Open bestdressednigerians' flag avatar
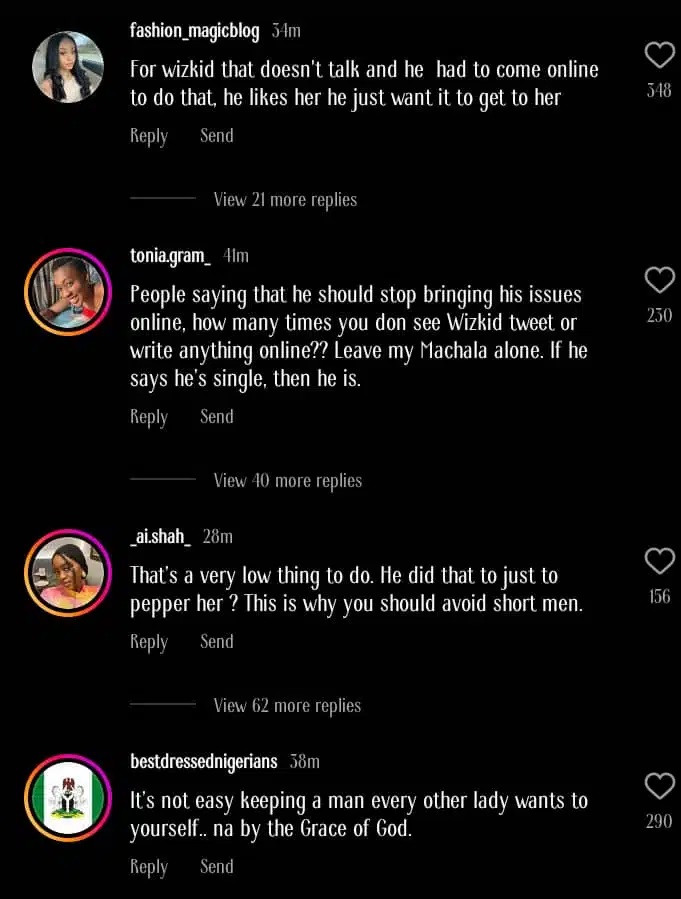The image size is (681, 899). click(x=68, y=797)
